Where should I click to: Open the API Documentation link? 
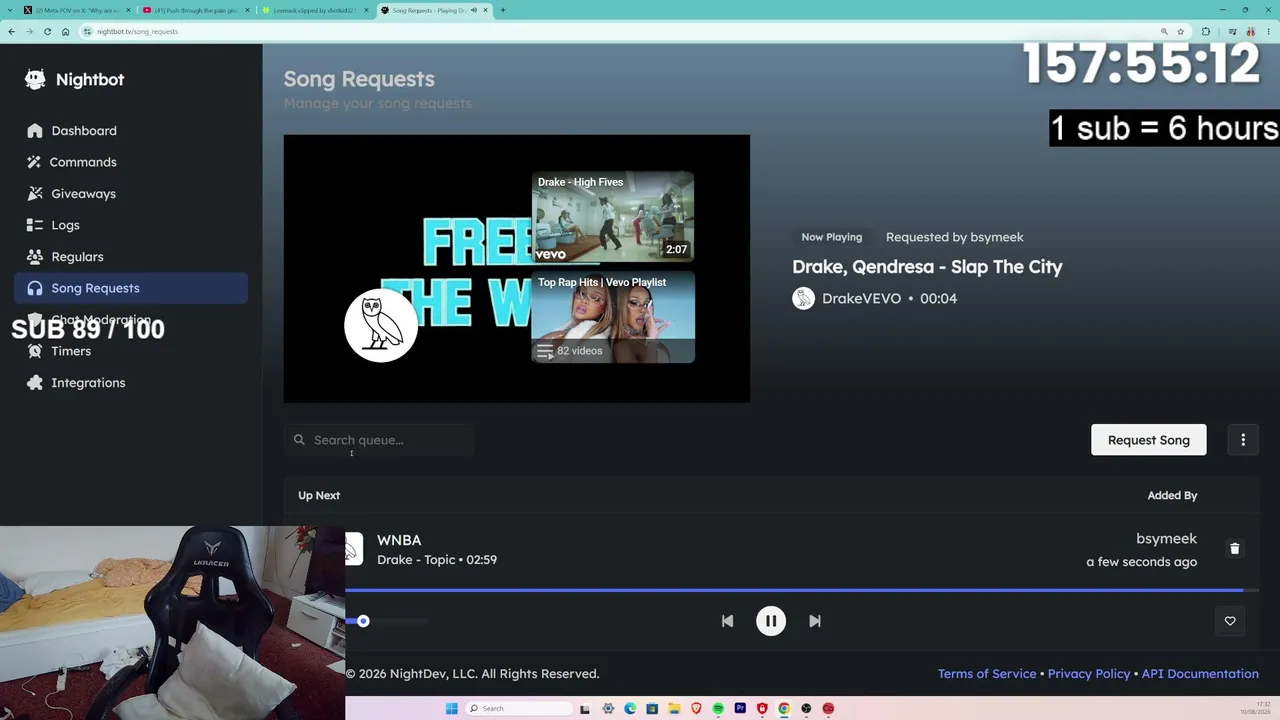[x=1200, y=674]
